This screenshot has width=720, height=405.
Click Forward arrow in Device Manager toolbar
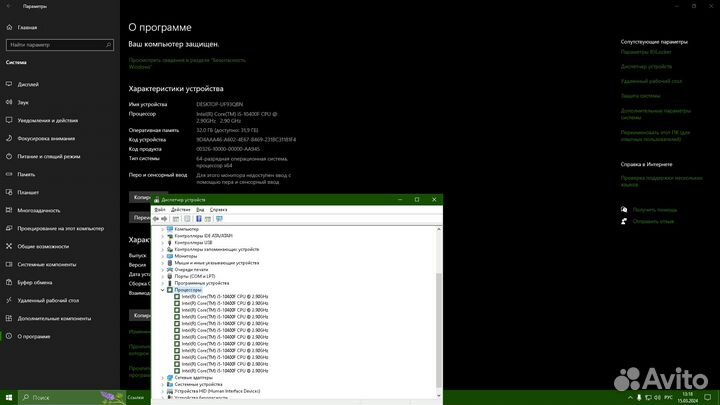164,219
